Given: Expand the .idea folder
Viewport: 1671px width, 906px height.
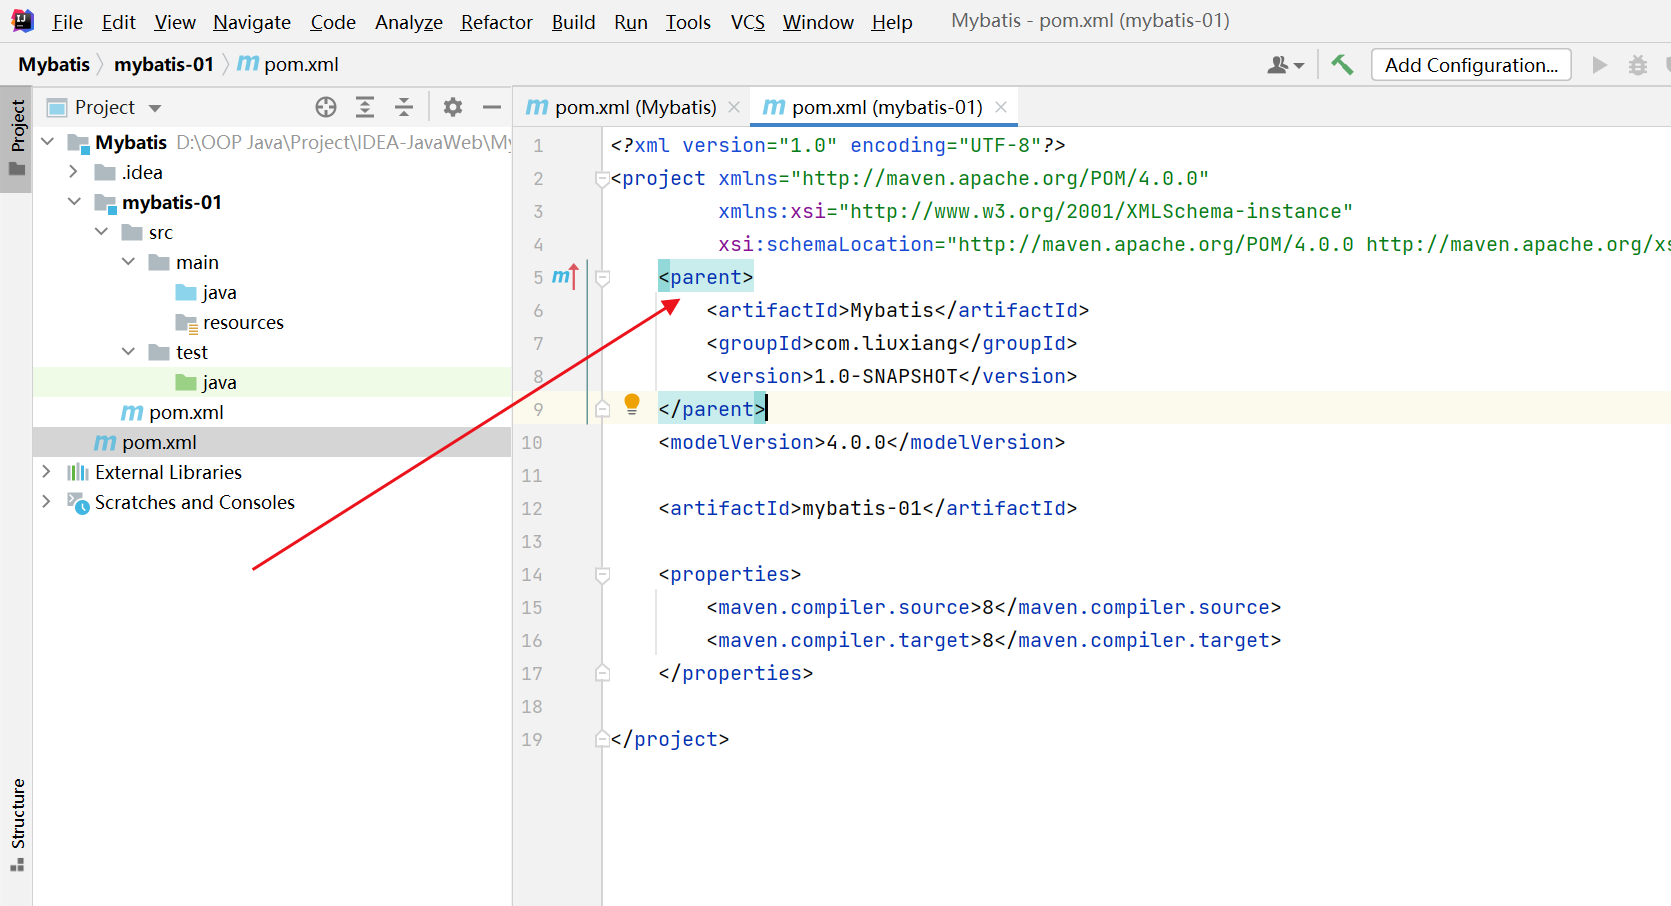Looking at the screenshot, I should coord(73,172).
